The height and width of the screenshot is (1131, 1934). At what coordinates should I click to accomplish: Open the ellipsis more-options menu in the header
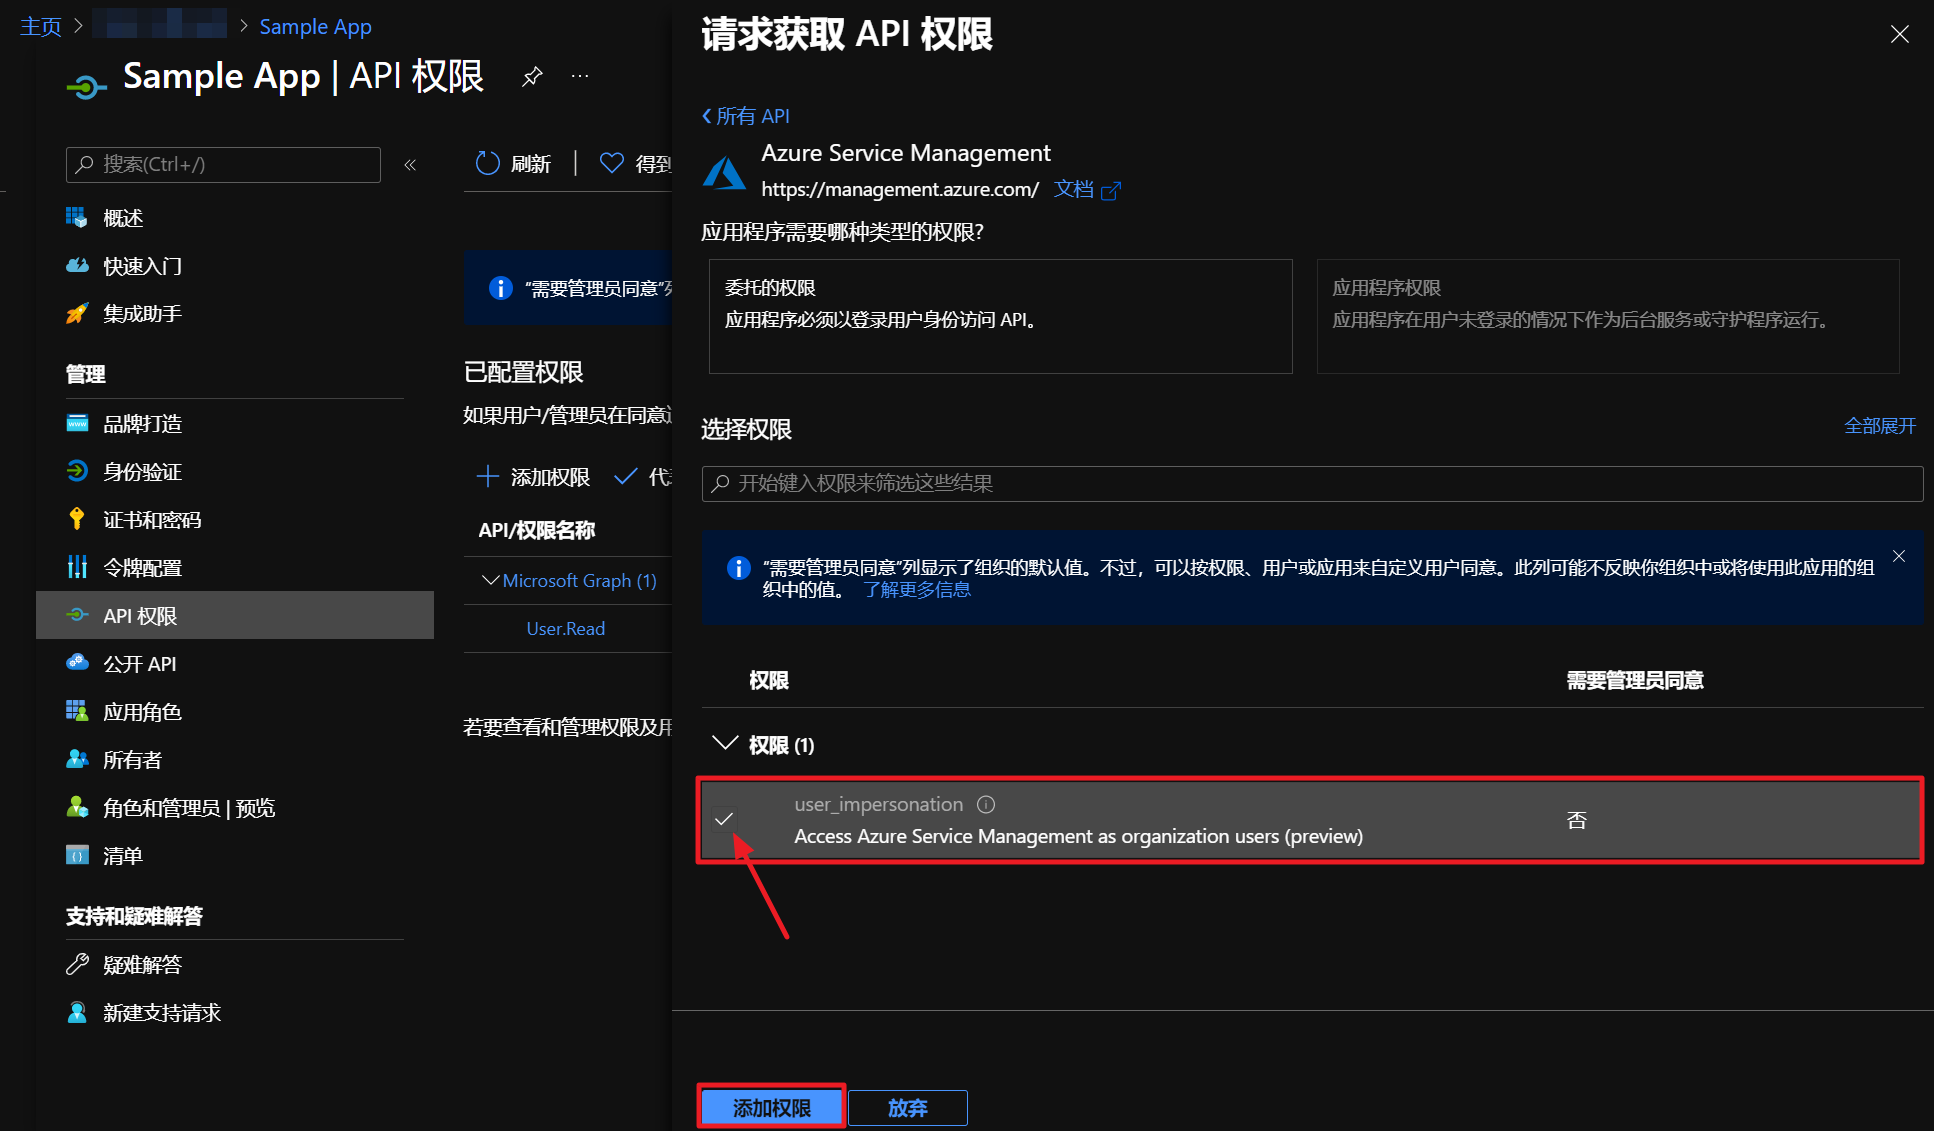click(580, 77)
